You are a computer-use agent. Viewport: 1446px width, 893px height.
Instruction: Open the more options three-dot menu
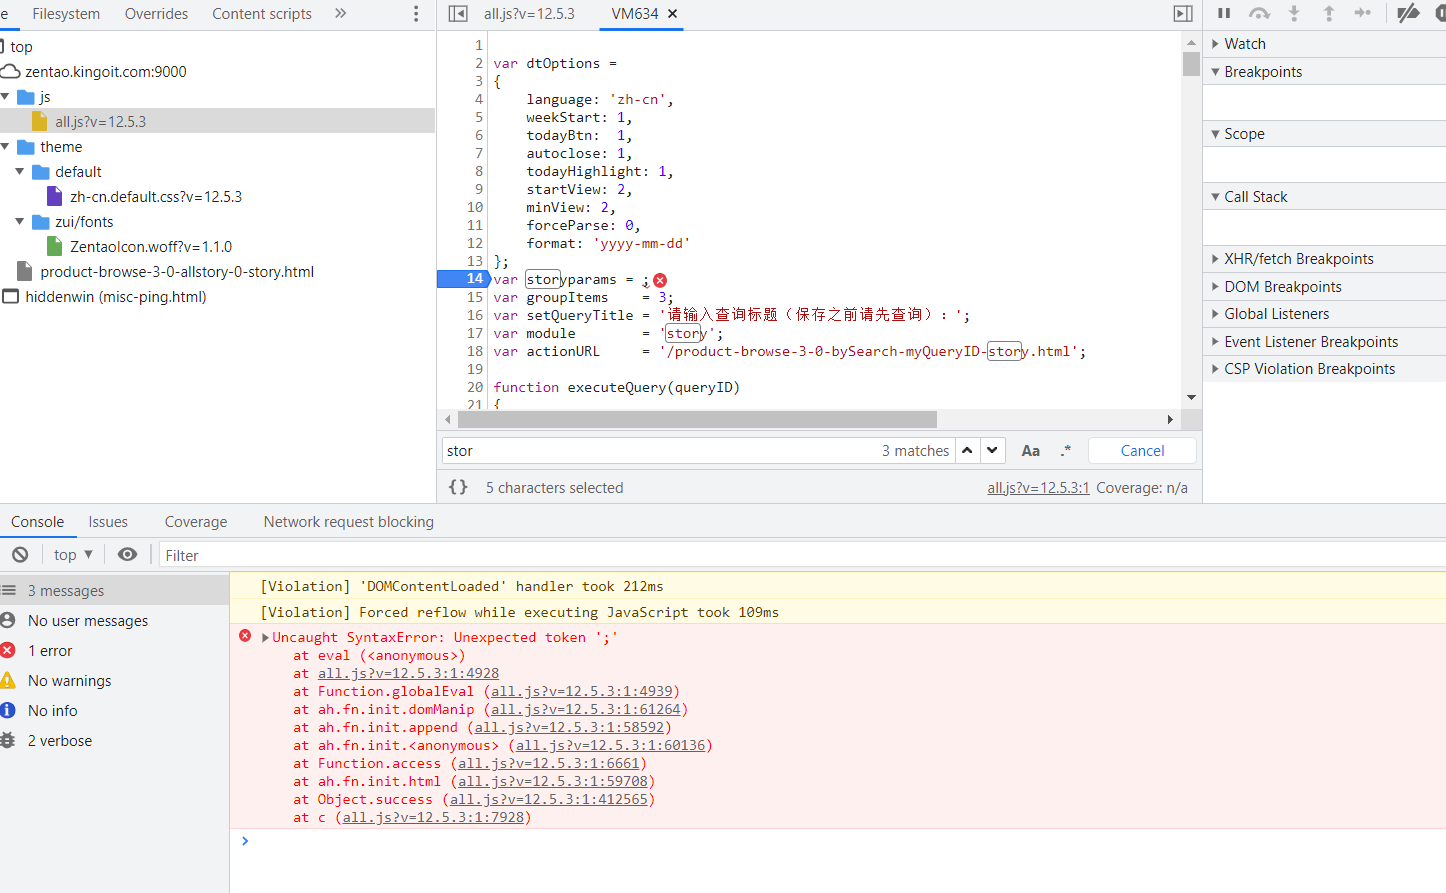pyautogui.click(x=416, y=14)
